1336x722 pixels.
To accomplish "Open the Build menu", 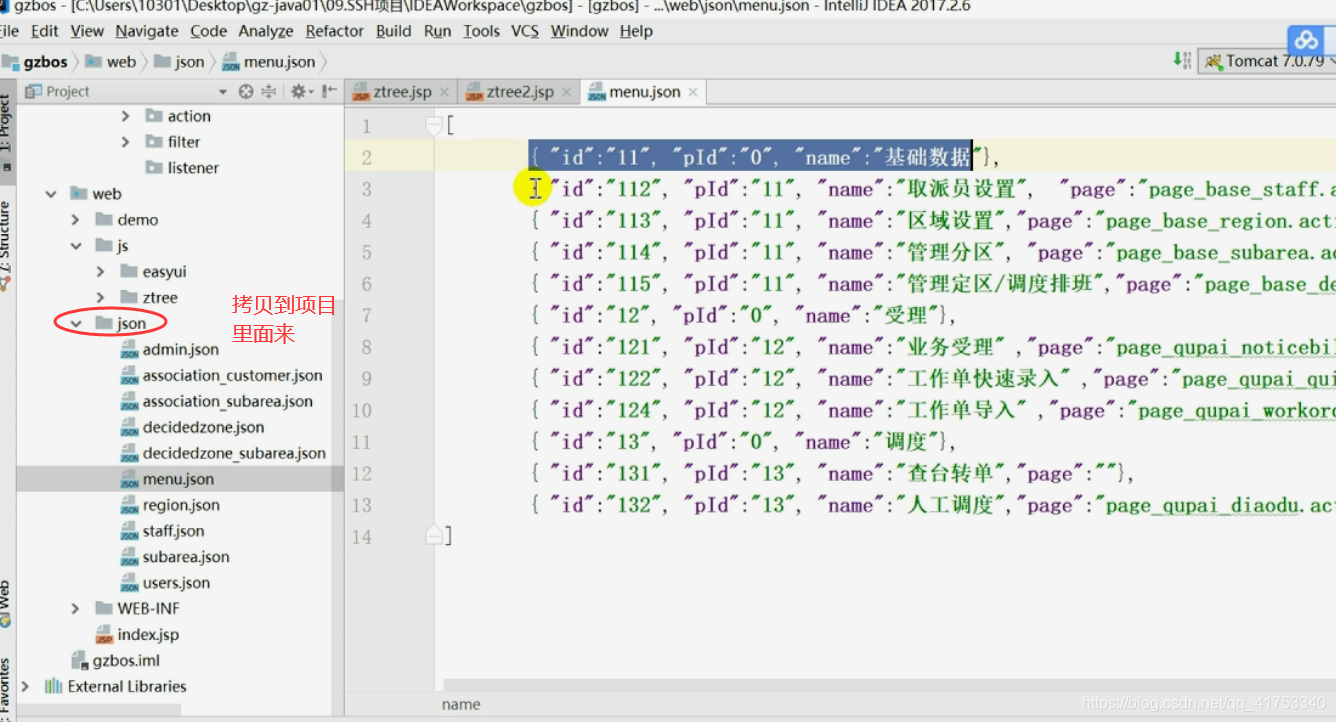I will tap(394, 31).
